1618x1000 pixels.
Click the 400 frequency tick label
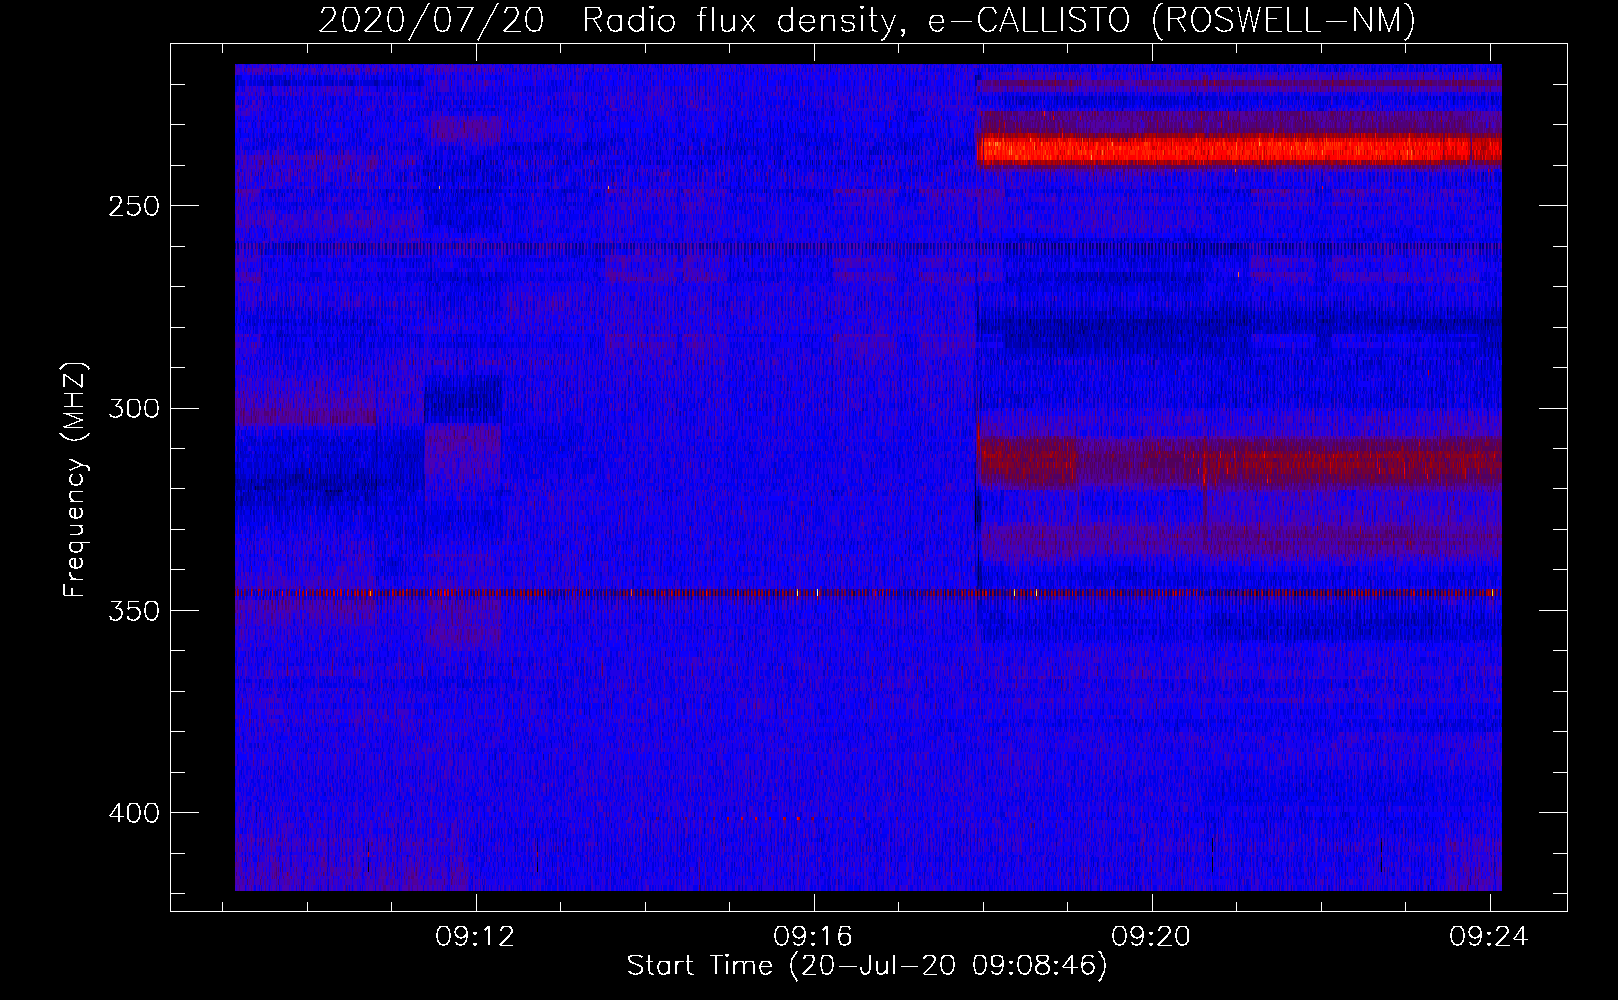[x=134, y=813]
